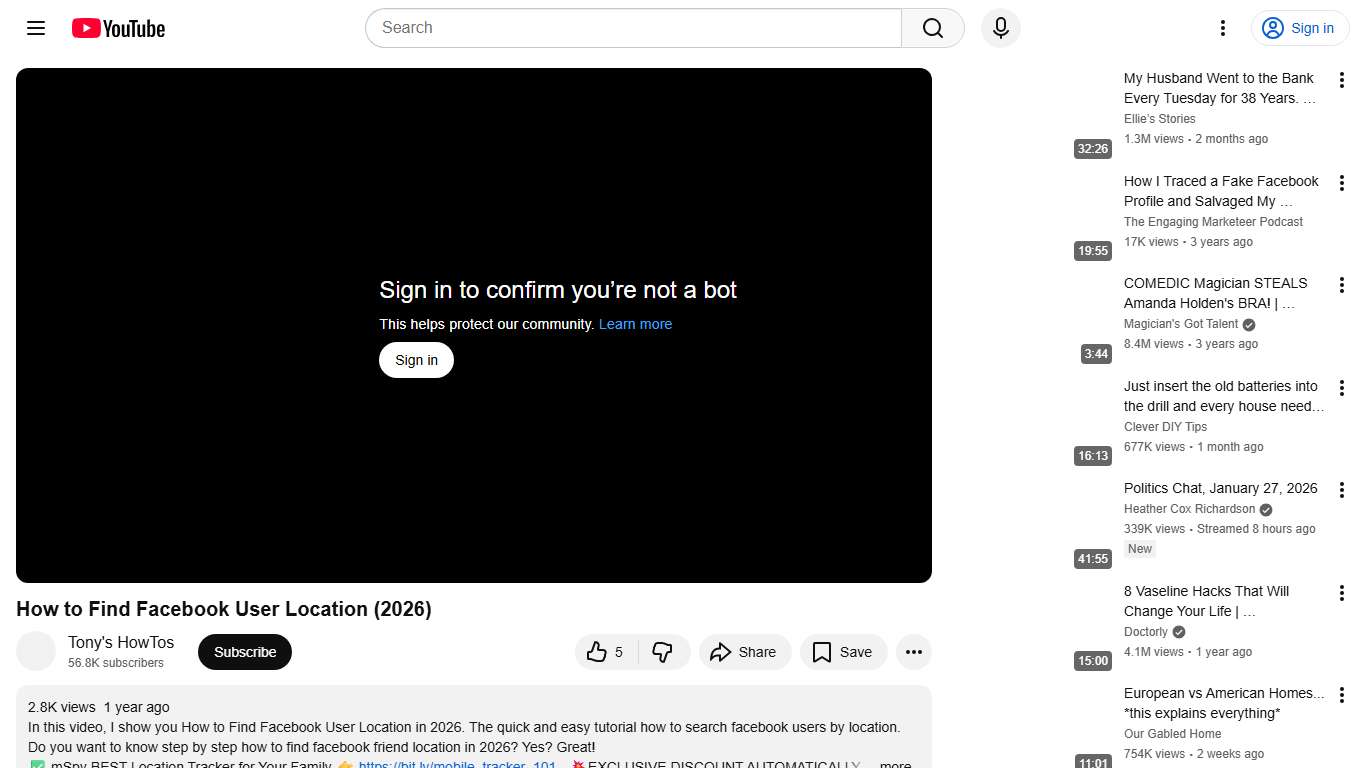
Task: Save video to a playlist
Action: (842, 652)
